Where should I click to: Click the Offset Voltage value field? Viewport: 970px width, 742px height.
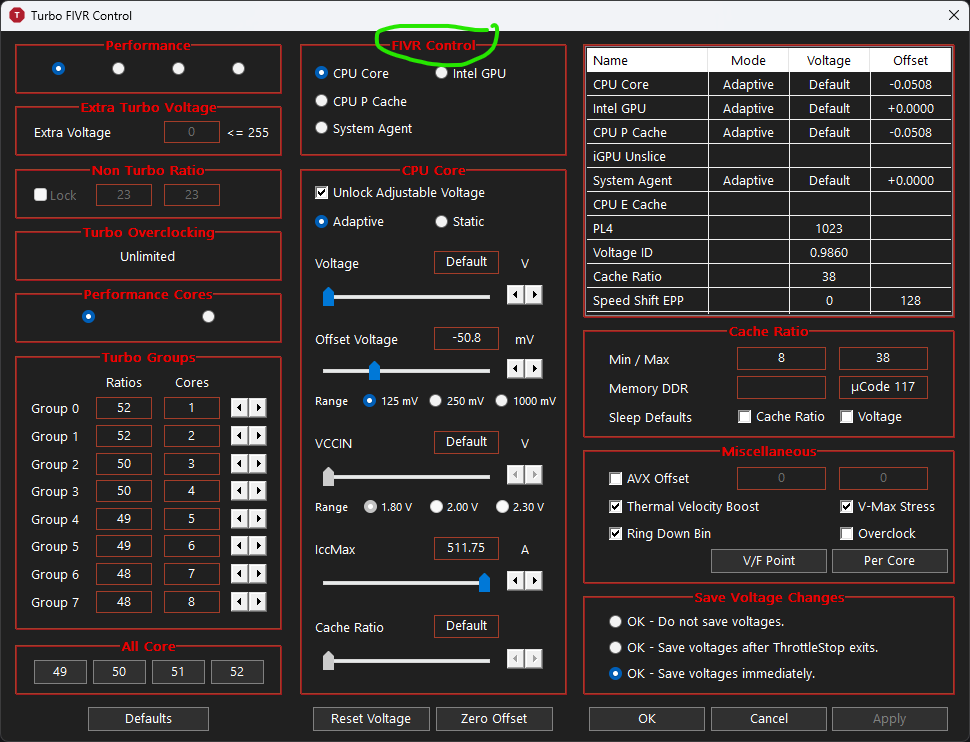(466, 338)
